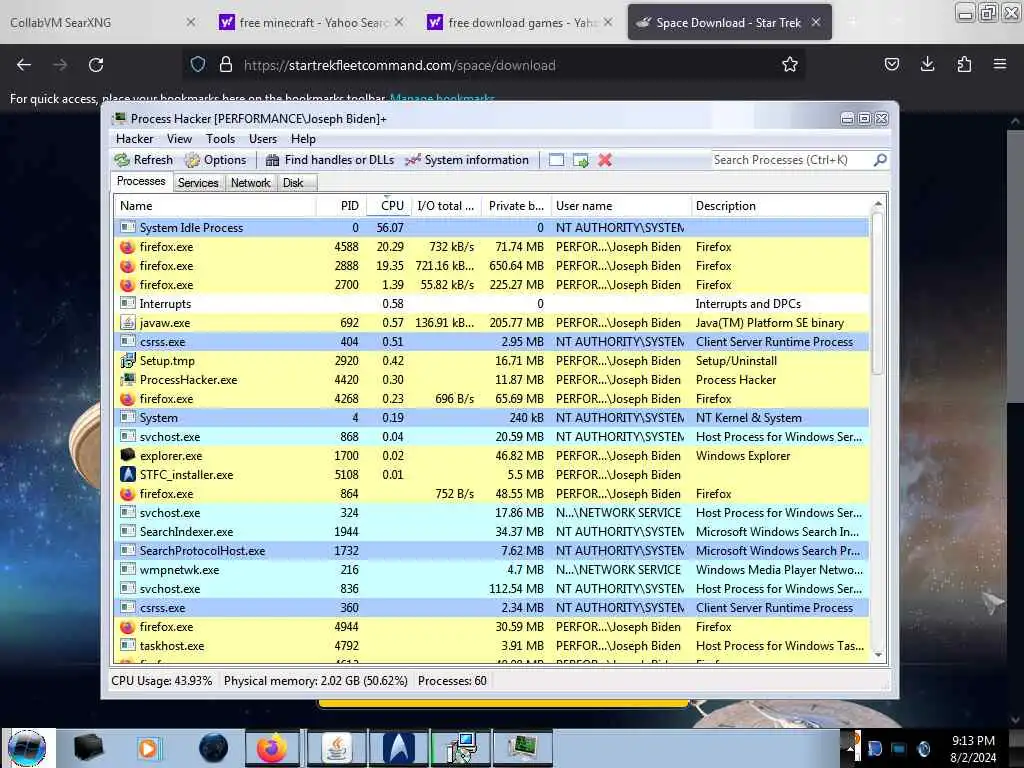Select the wmpnetwk.exe row
The height and width of the screenshot is (768, 1024).
pos(492,569)
